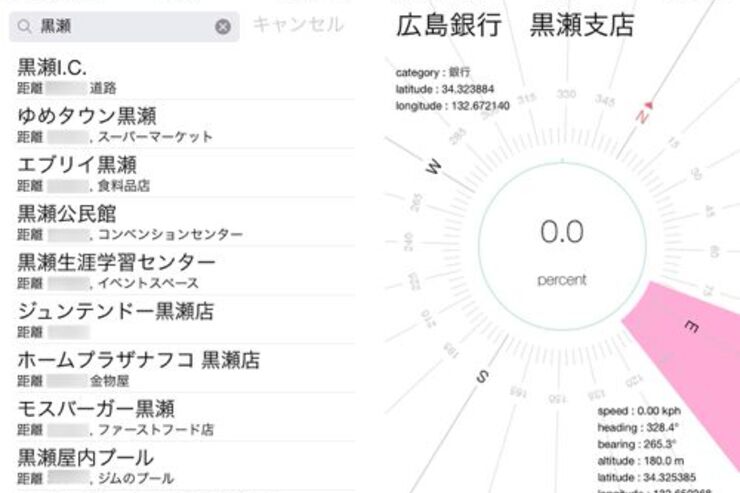
Task: Select the ゆめタウン黒瀬 result
Action: click(x=185, y=125)
